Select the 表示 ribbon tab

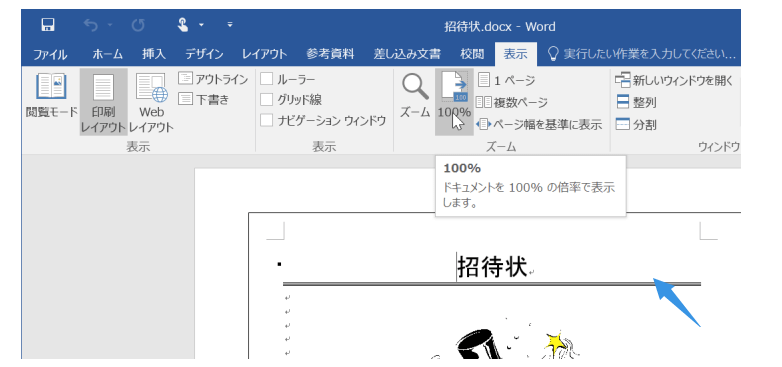coord(516,54)
